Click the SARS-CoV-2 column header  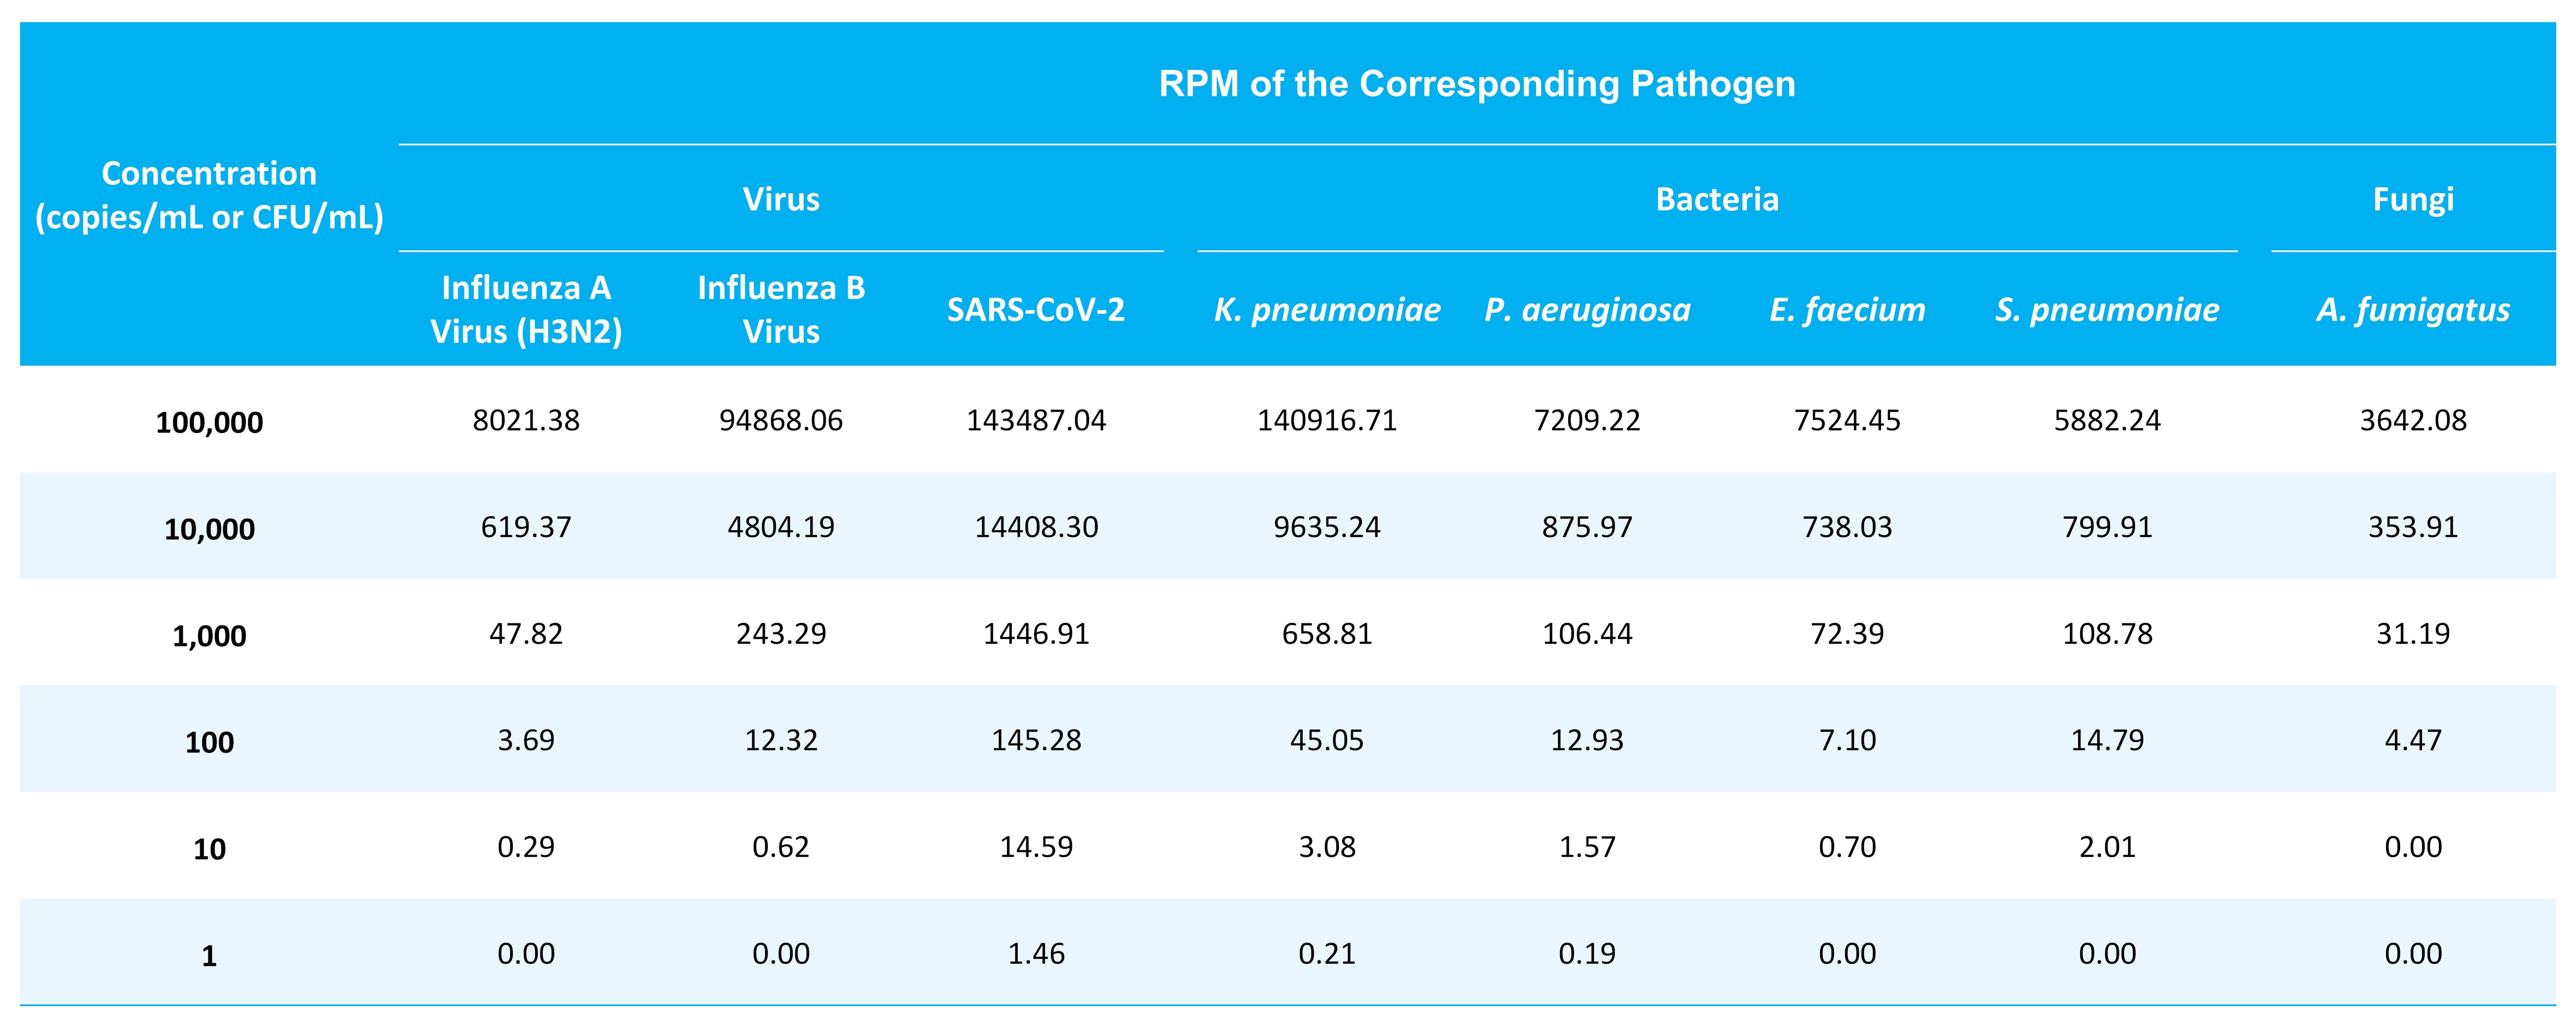[x=1036, y=310]
